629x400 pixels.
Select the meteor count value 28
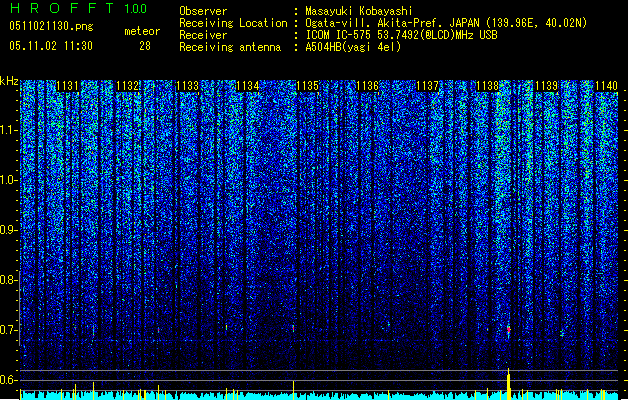(x=145, y=46)
